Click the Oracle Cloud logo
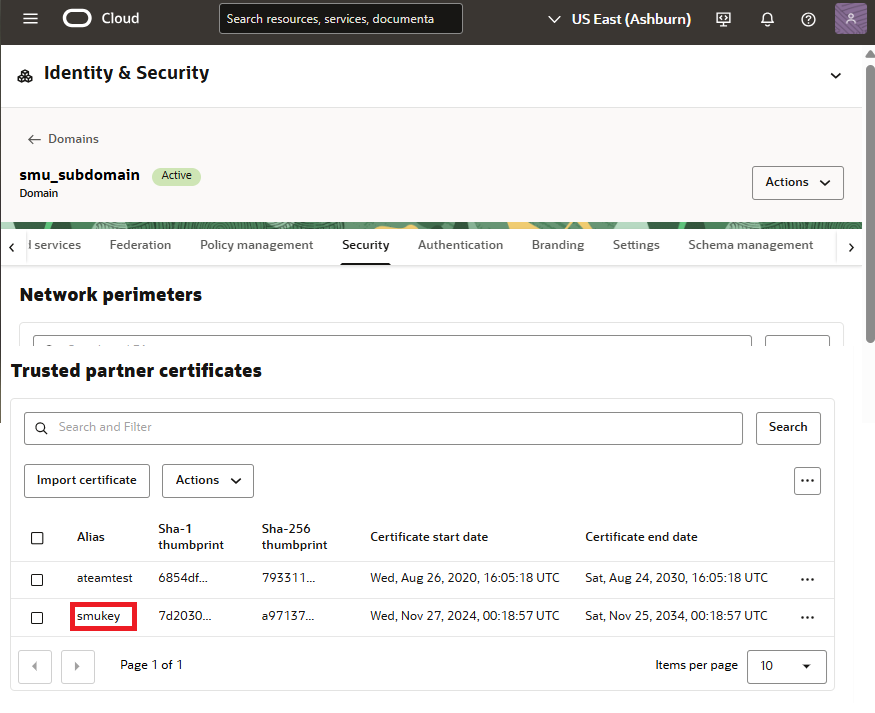 pyautogui.click(x=100, y=18)
